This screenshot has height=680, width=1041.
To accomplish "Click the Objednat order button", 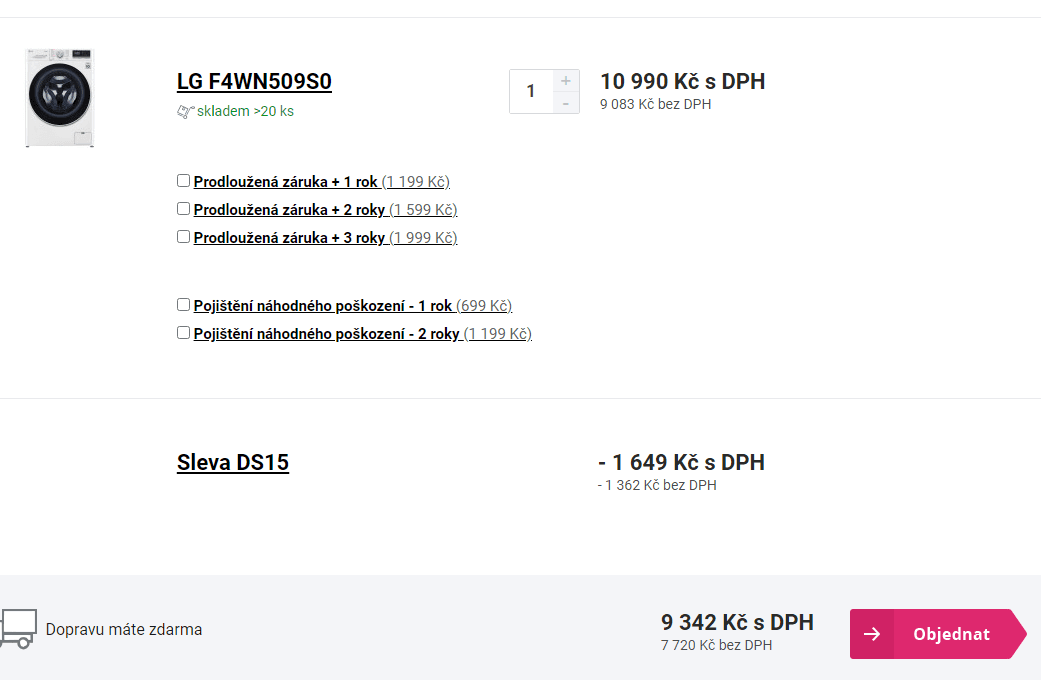I will tap(938, 634).
